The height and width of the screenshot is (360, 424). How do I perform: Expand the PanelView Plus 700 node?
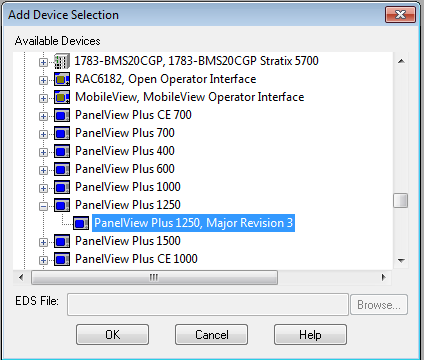(43, 134)
